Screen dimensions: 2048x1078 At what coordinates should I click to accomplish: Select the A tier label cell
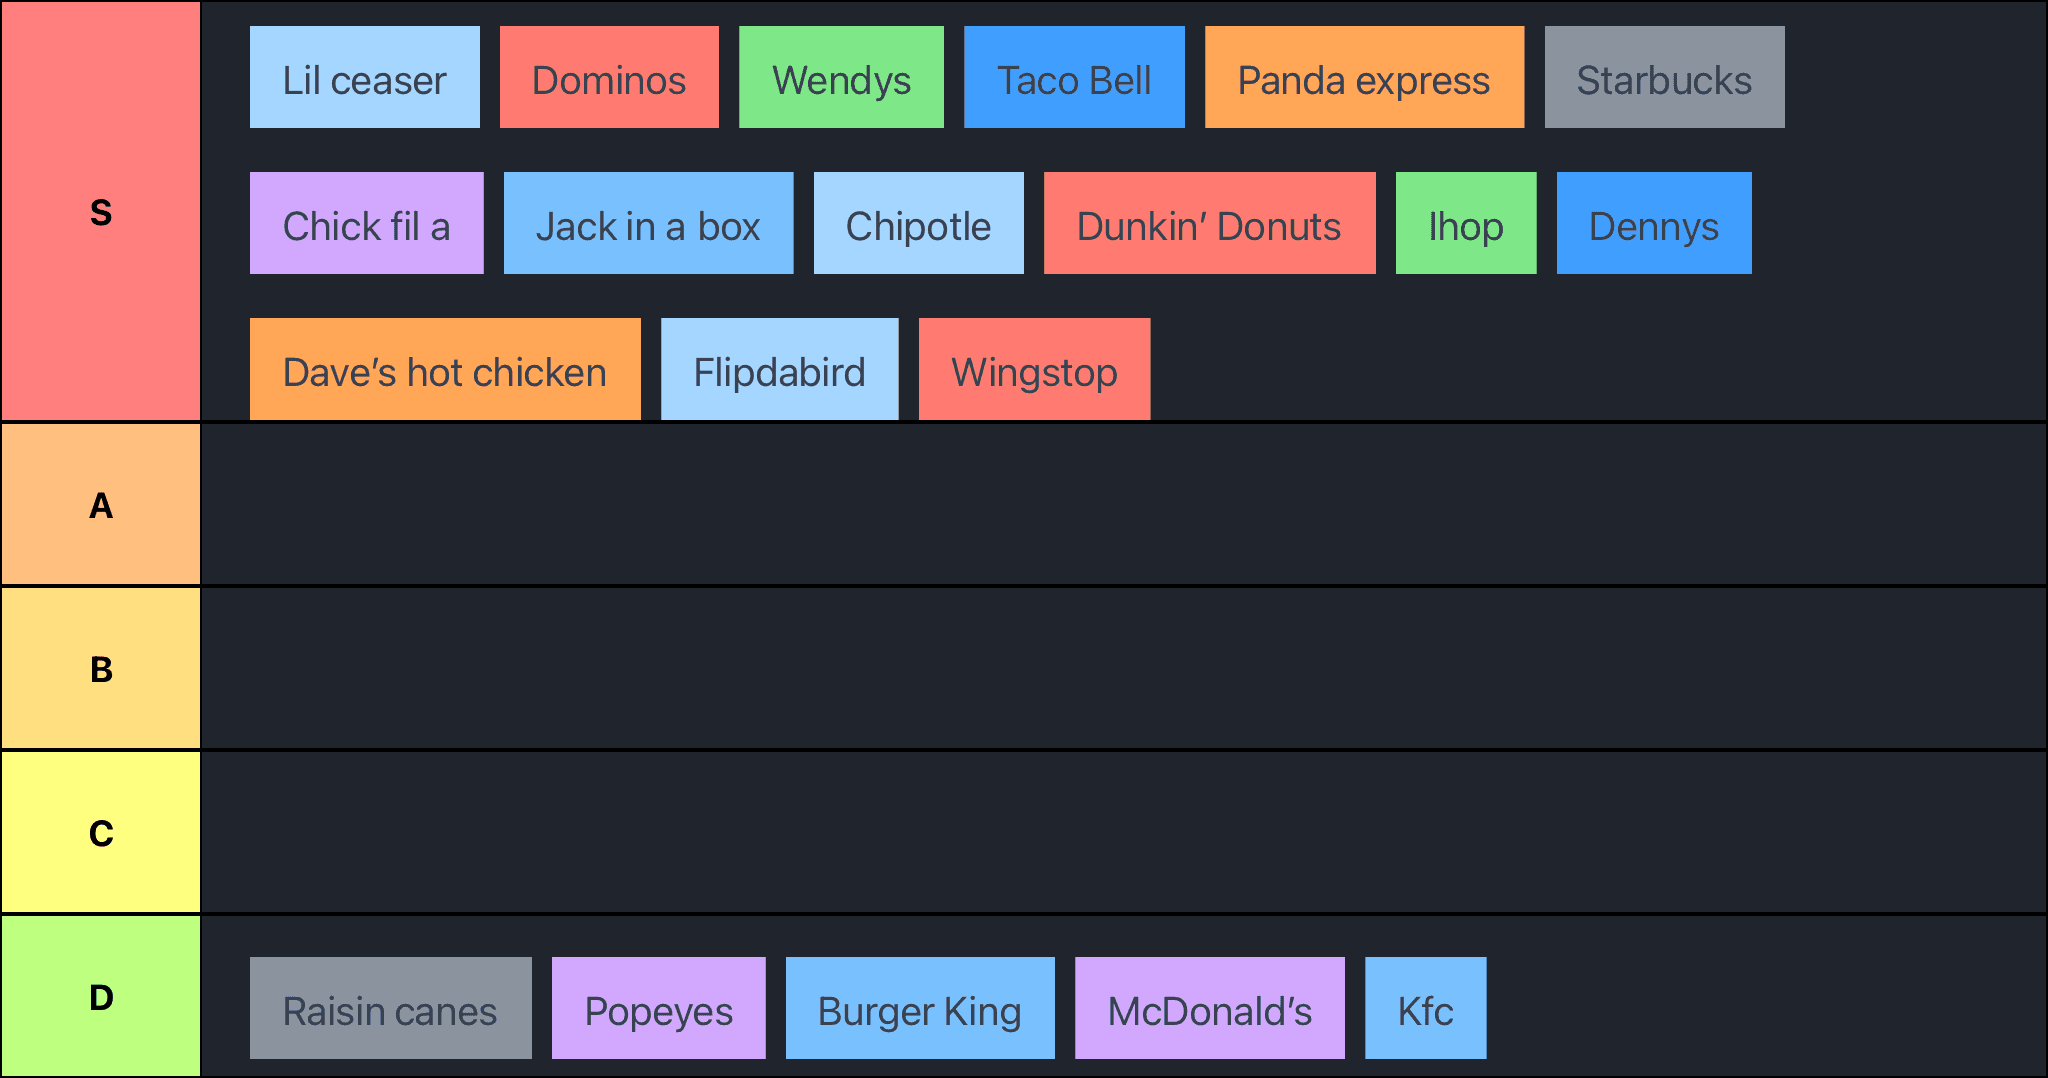[x=100, y=505]
